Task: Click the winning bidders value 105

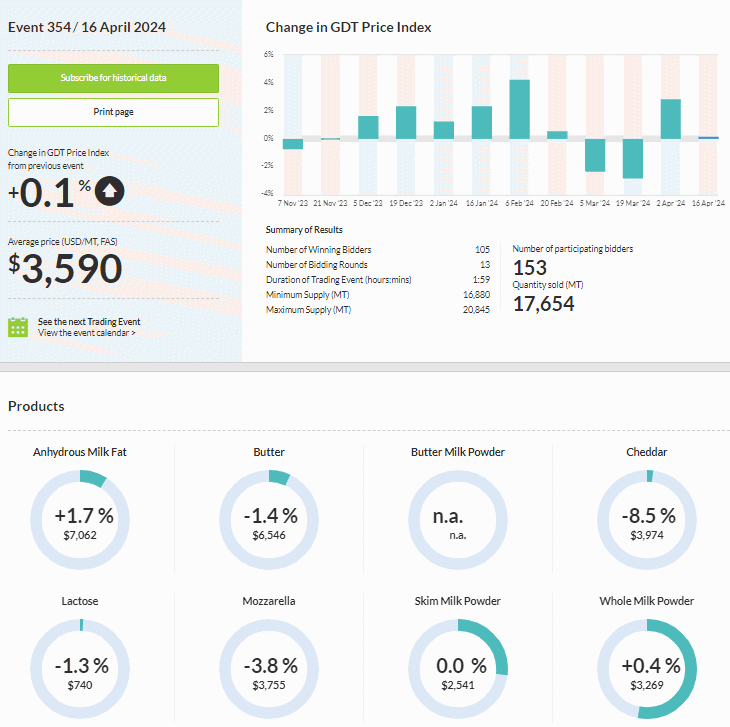Action: (482, 249)
